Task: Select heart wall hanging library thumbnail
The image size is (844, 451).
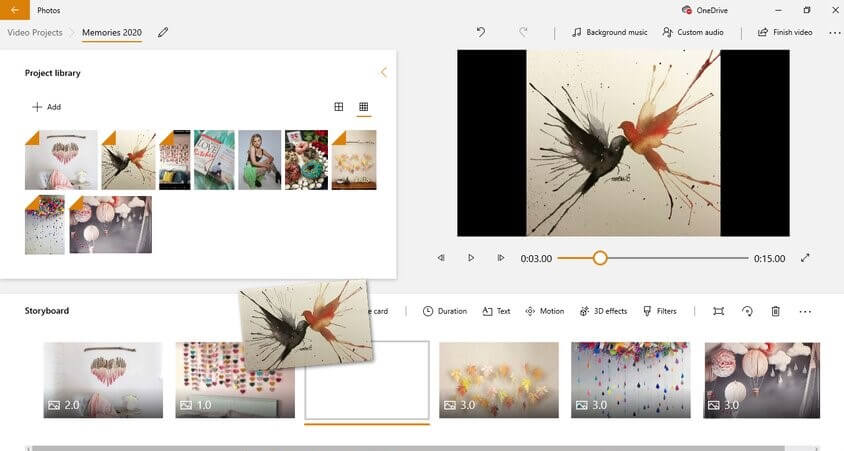Action: [61, 160]
